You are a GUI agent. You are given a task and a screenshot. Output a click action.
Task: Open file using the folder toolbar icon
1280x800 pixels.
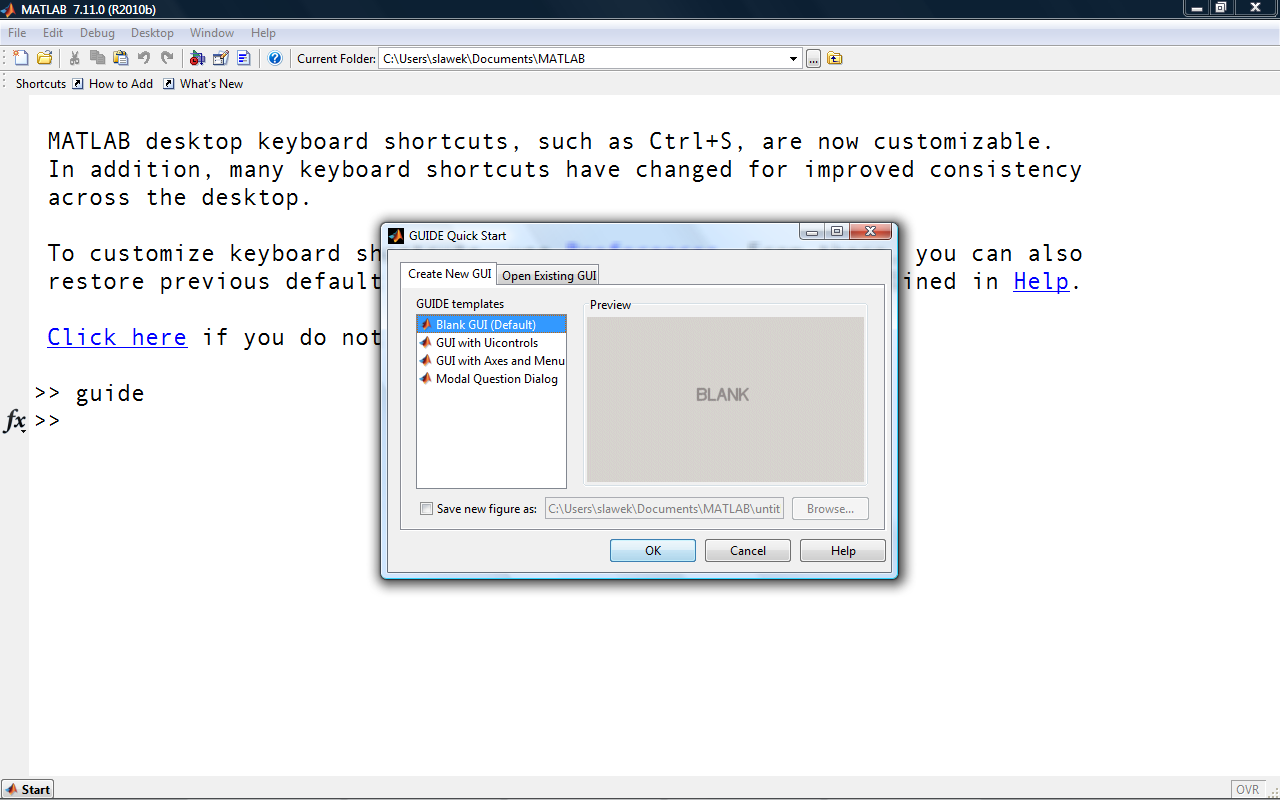[45, 58]
